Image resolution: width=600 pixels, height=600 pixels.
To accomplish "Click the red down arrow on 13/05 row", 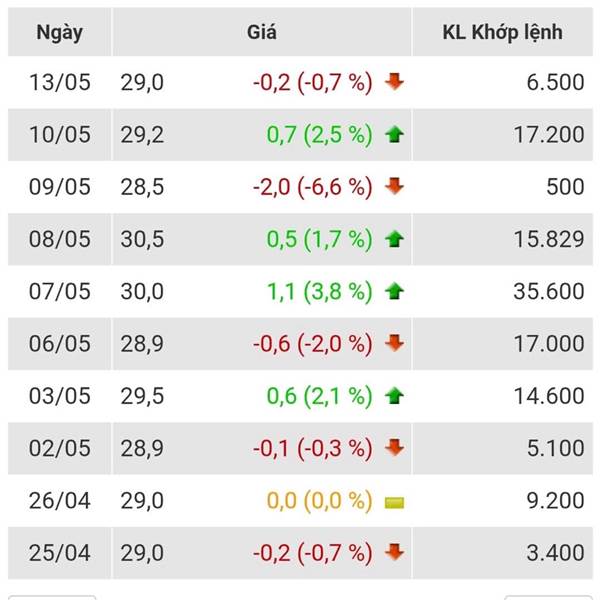I will [x=394, y=82].
